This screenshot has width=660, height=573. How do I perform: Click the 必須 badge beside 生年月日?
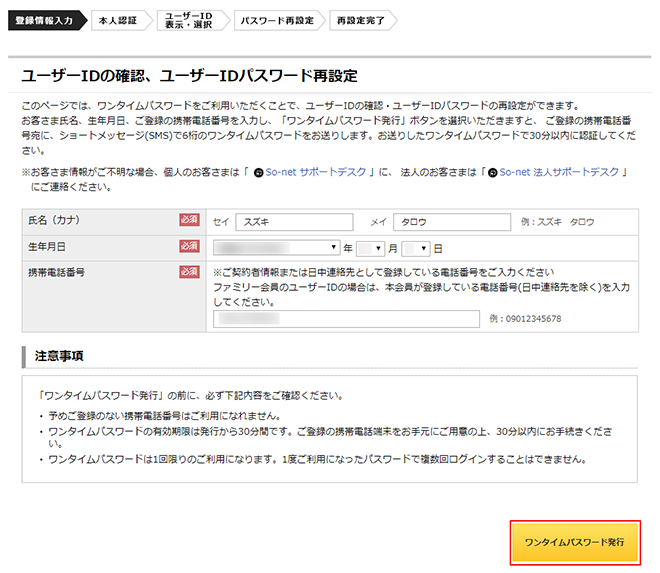tap(189, 246)
